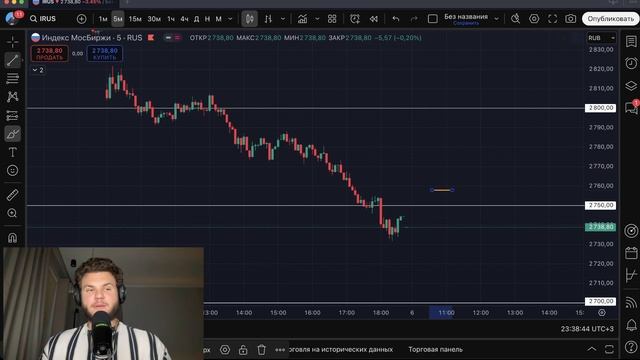Start bar replay mode
640x360 pixels.
point(373,19)
